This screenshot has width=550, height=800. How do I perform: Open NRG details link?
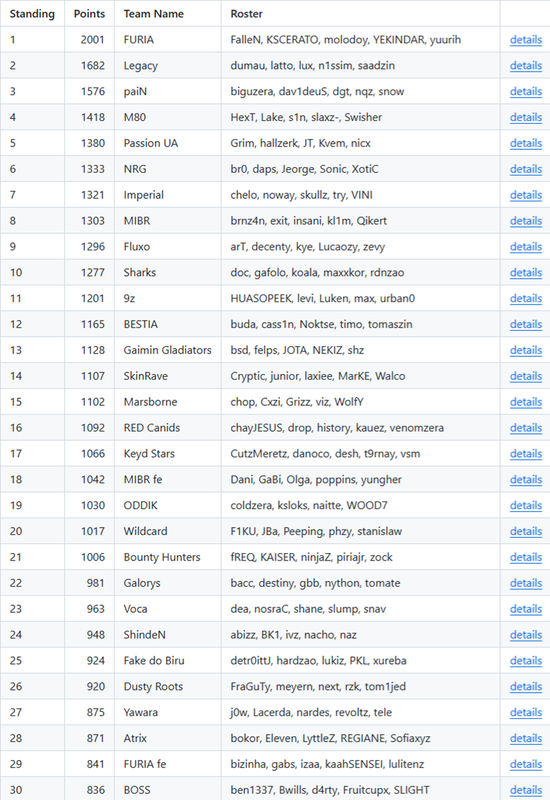pyautogui.click(x=526, y=169)
